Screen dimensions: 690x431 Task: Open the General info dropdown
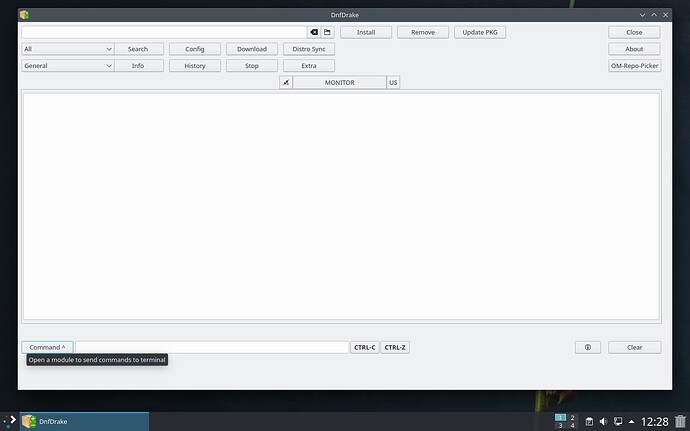pyautogui.click(x=68, y=66)
